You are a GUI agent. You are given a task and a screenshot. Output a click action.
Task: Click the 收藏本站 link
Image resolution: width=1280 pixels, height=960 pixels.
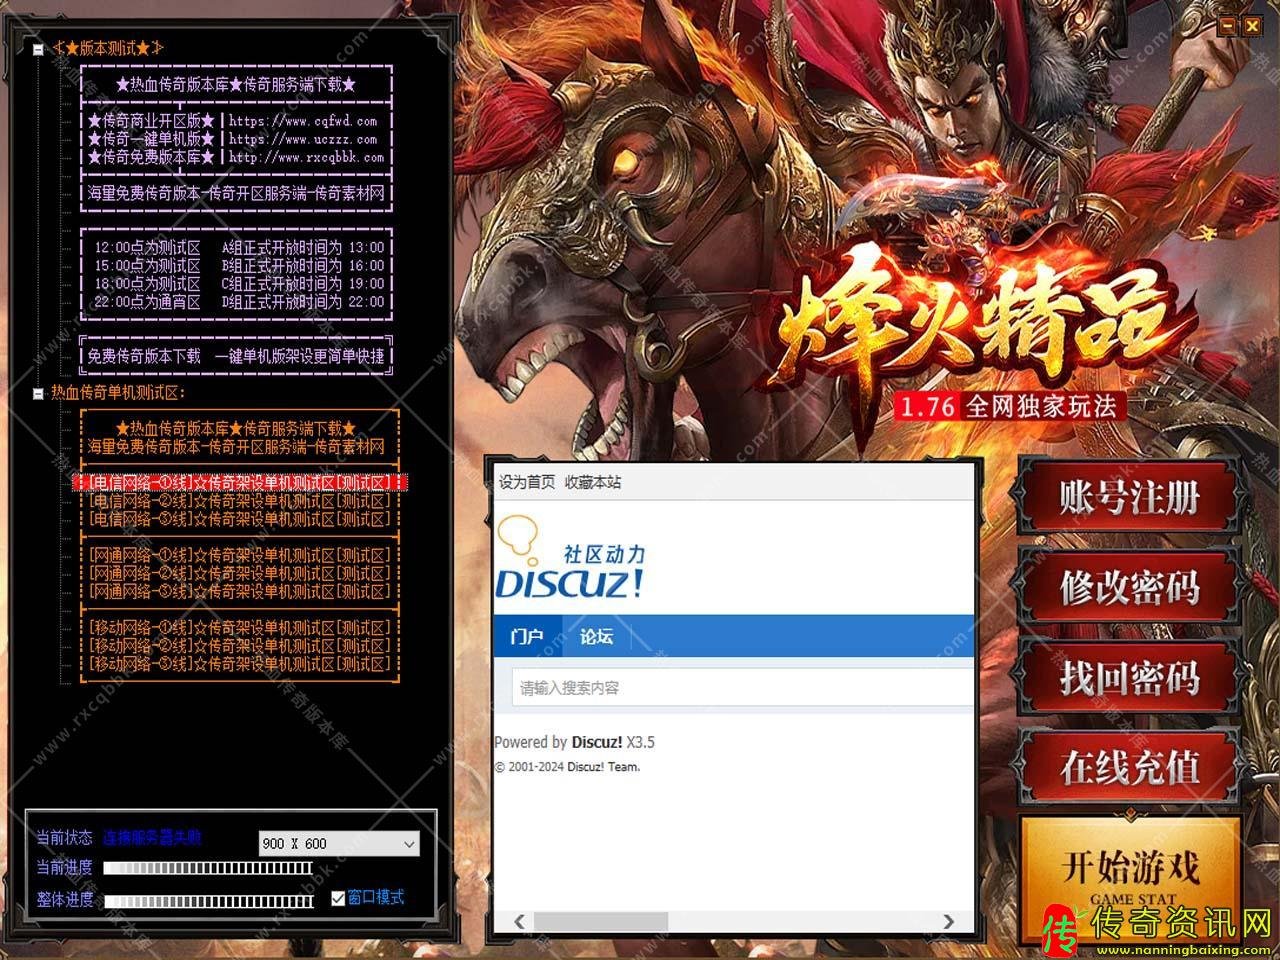pyautogui.click(x=592, y=482)
